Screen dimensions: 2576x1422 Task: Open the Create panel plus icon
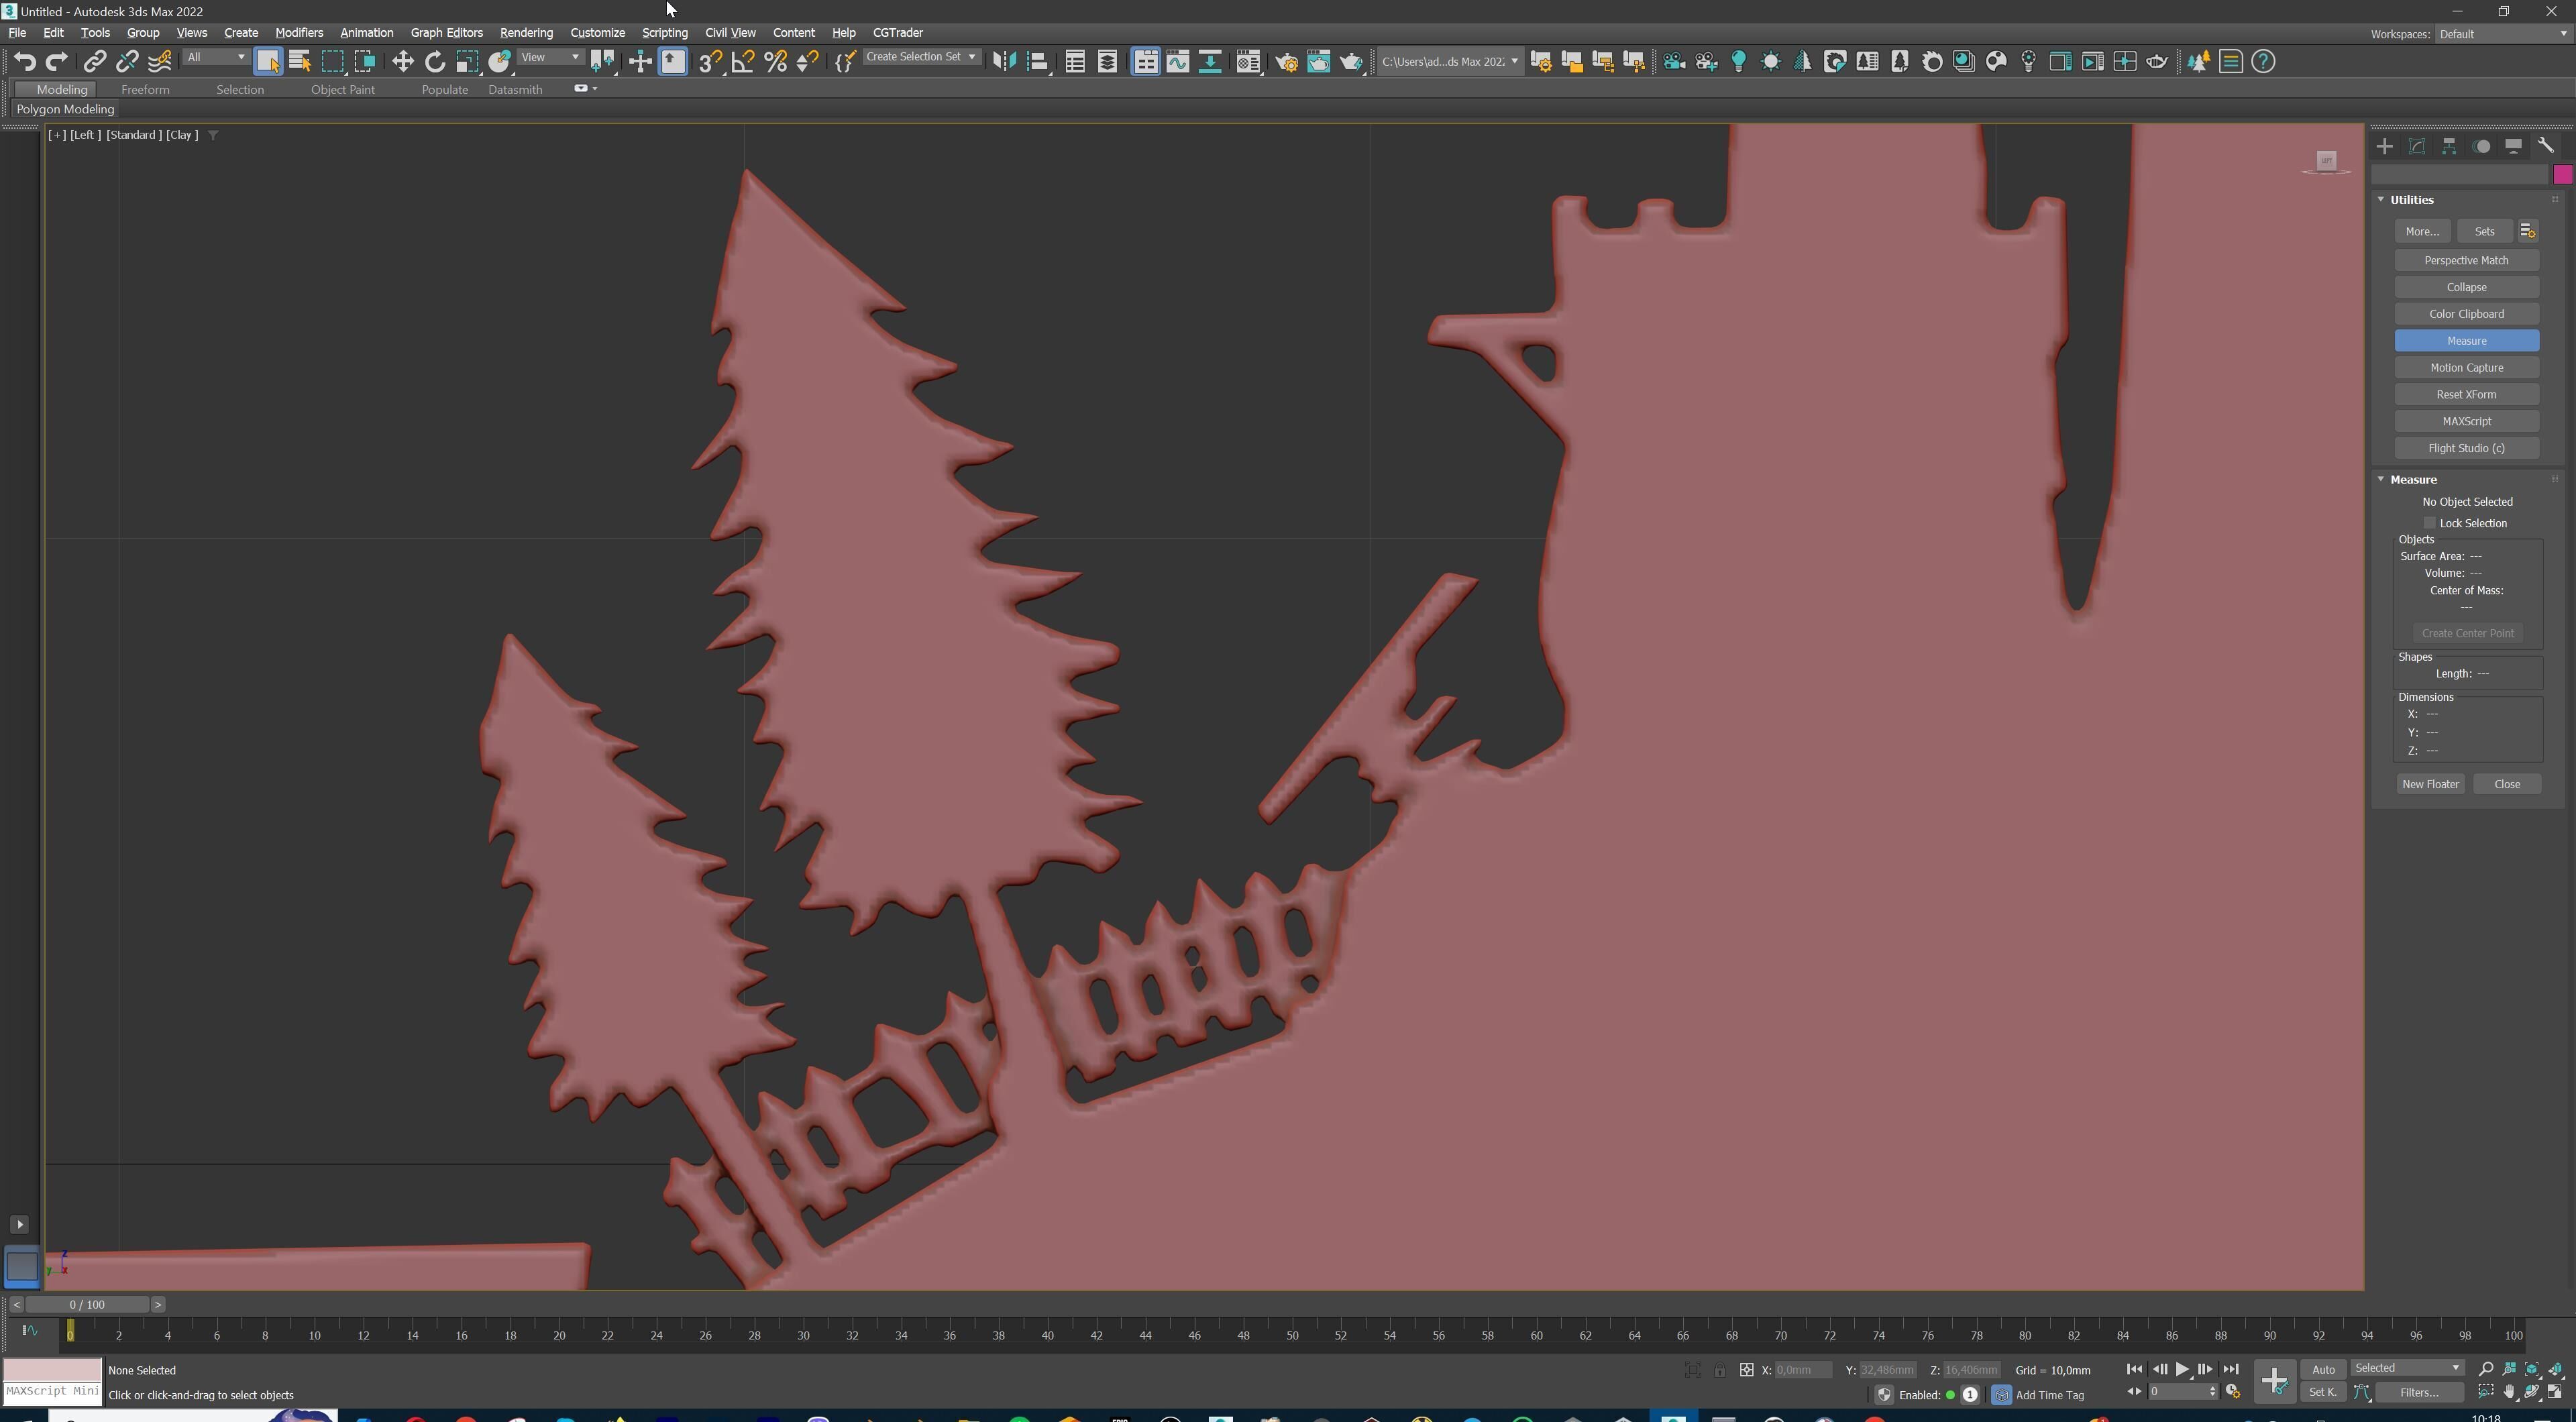[2385, 146]
